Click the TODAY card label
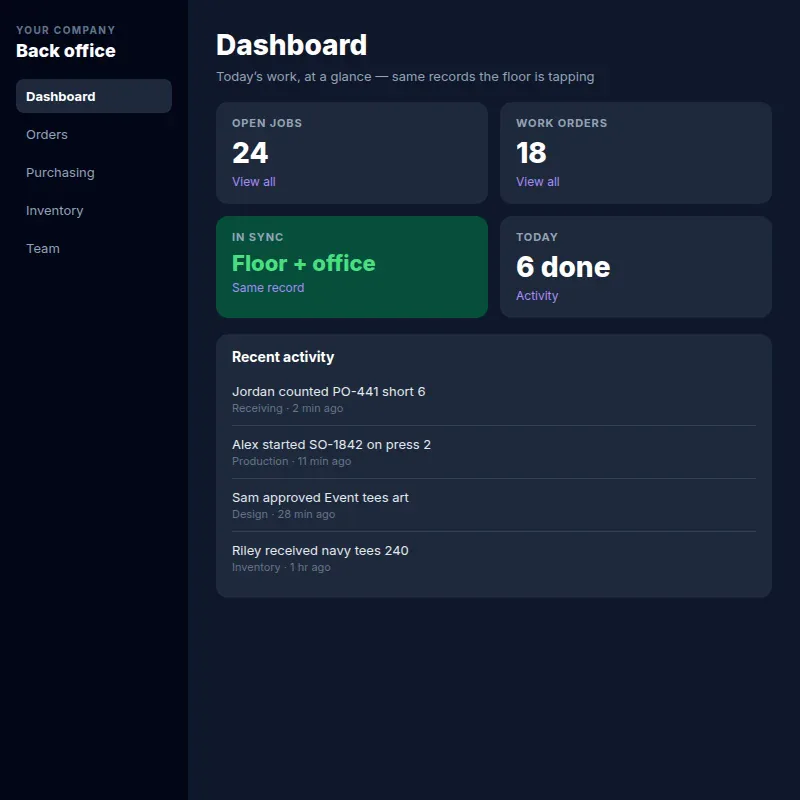This screenshot has height=800, width=800. 537,237
